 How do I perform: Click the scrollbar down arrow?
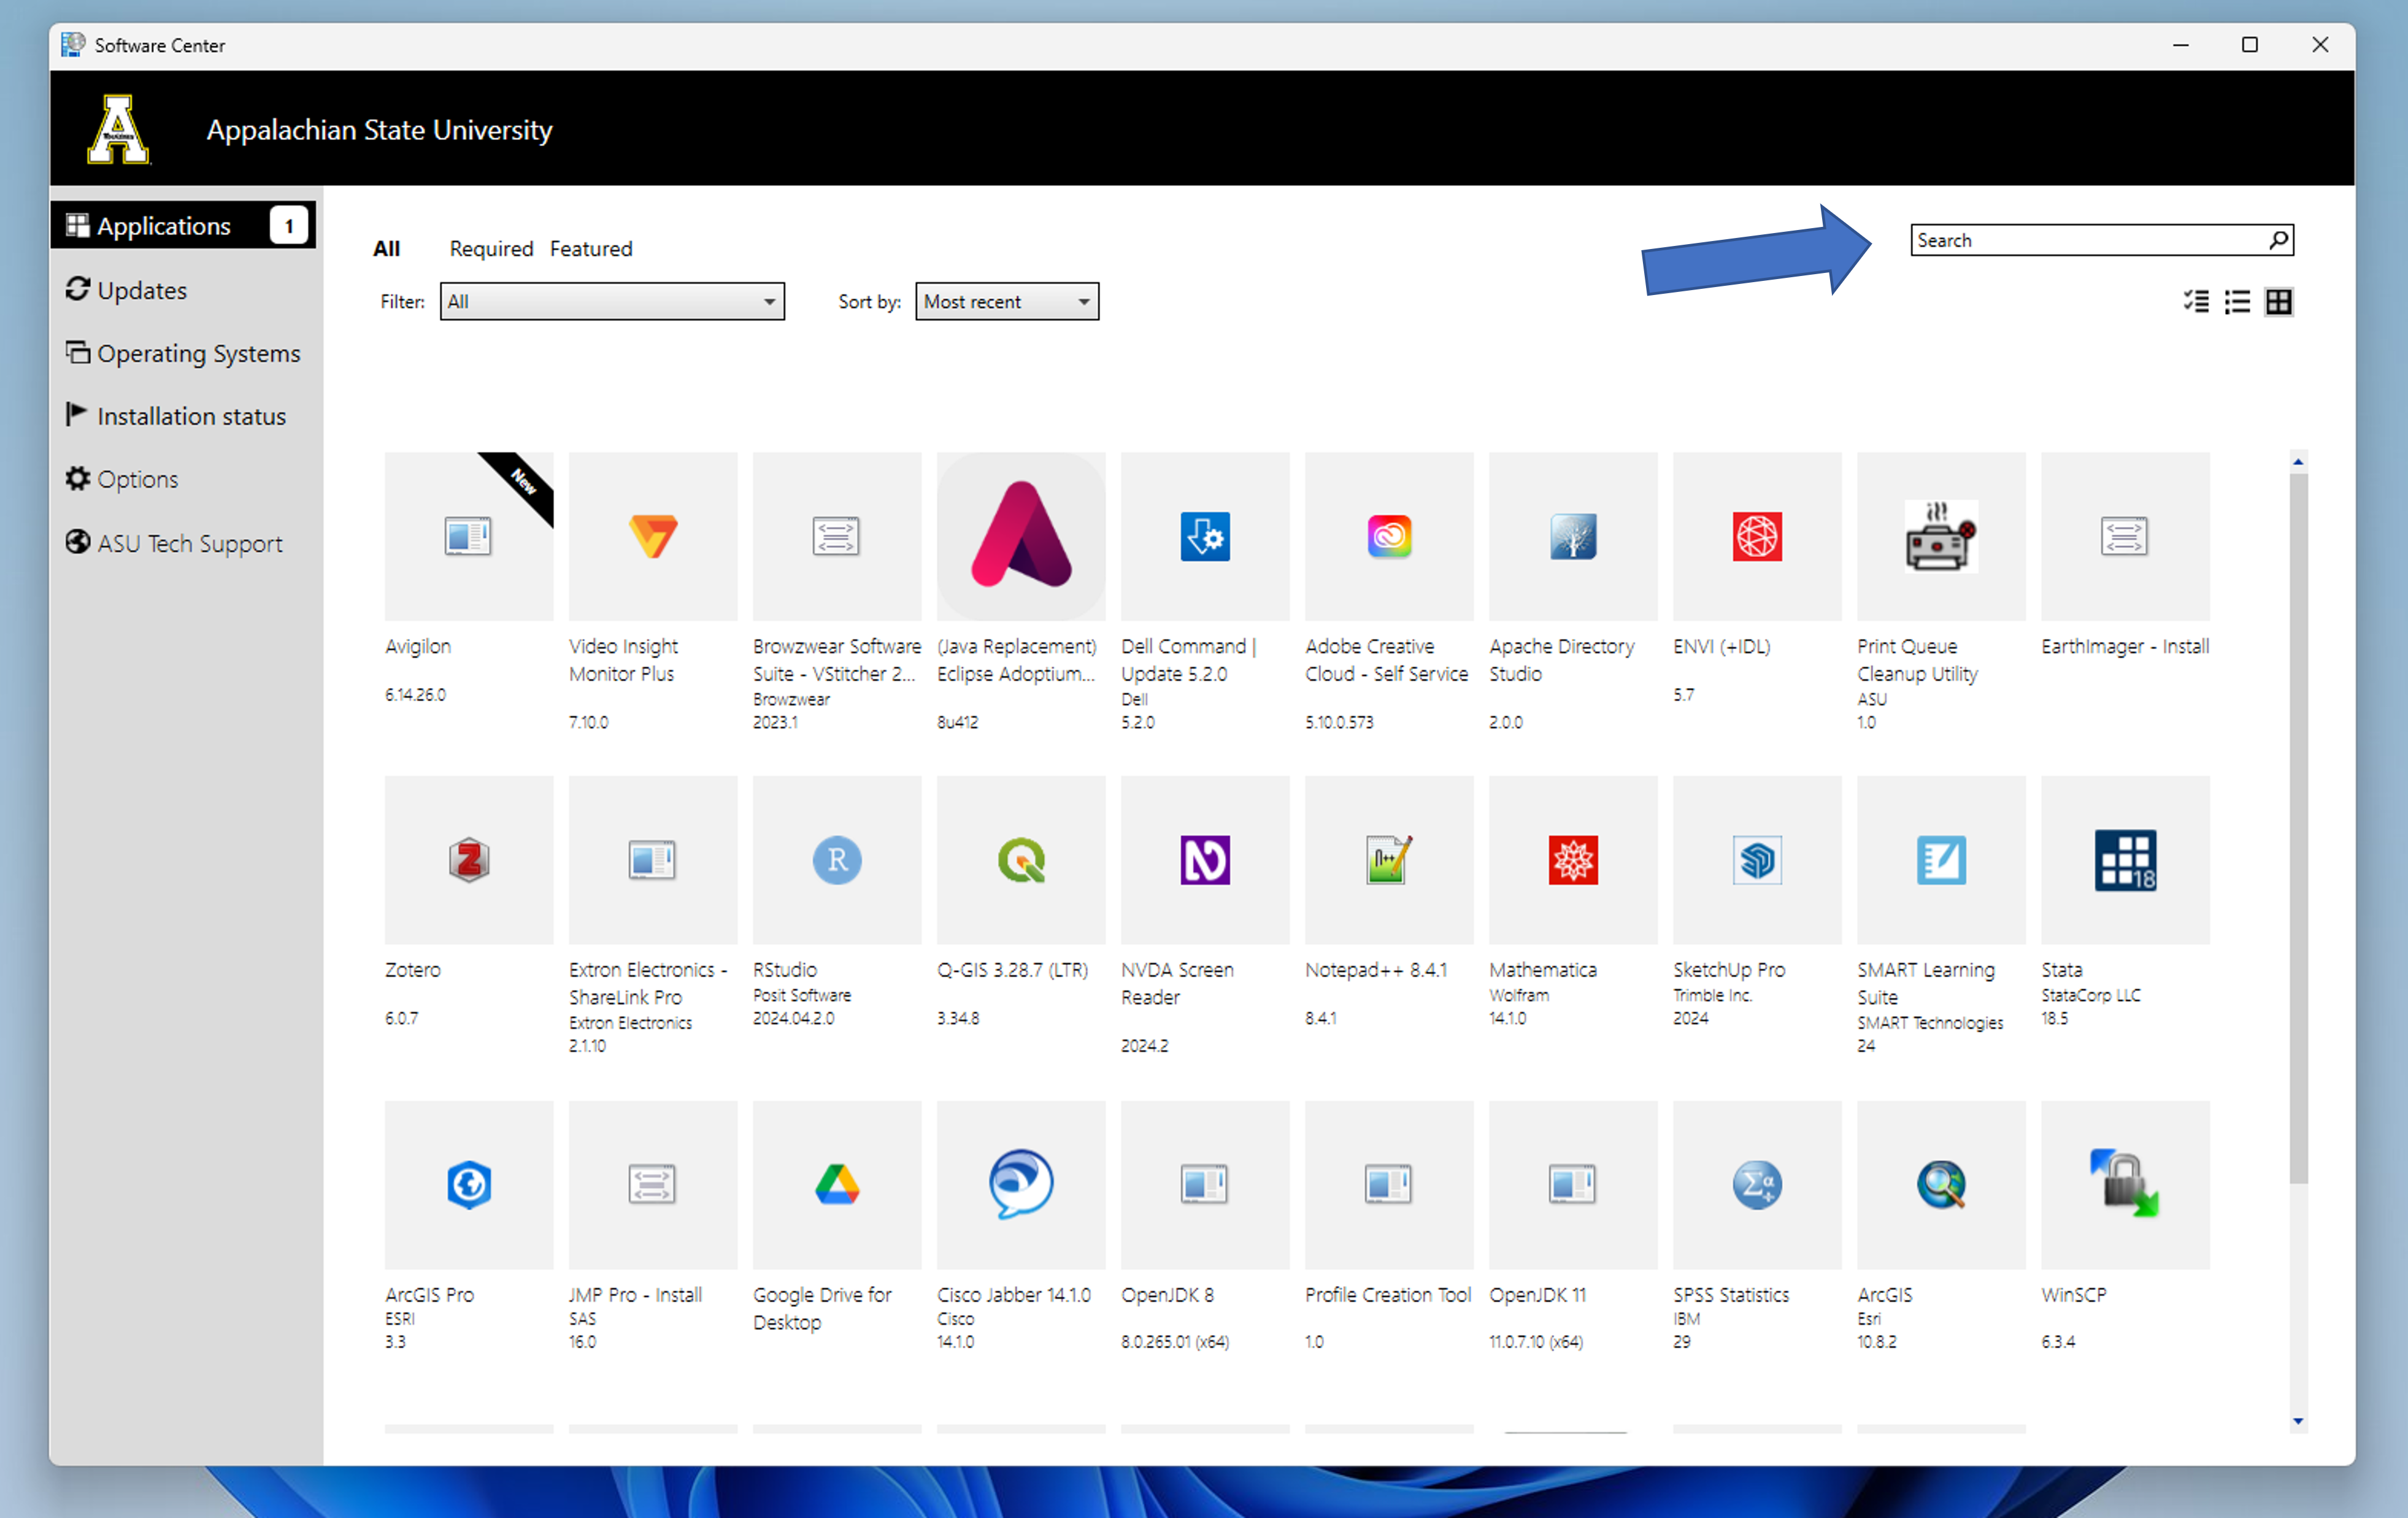pos(2298,1421)
